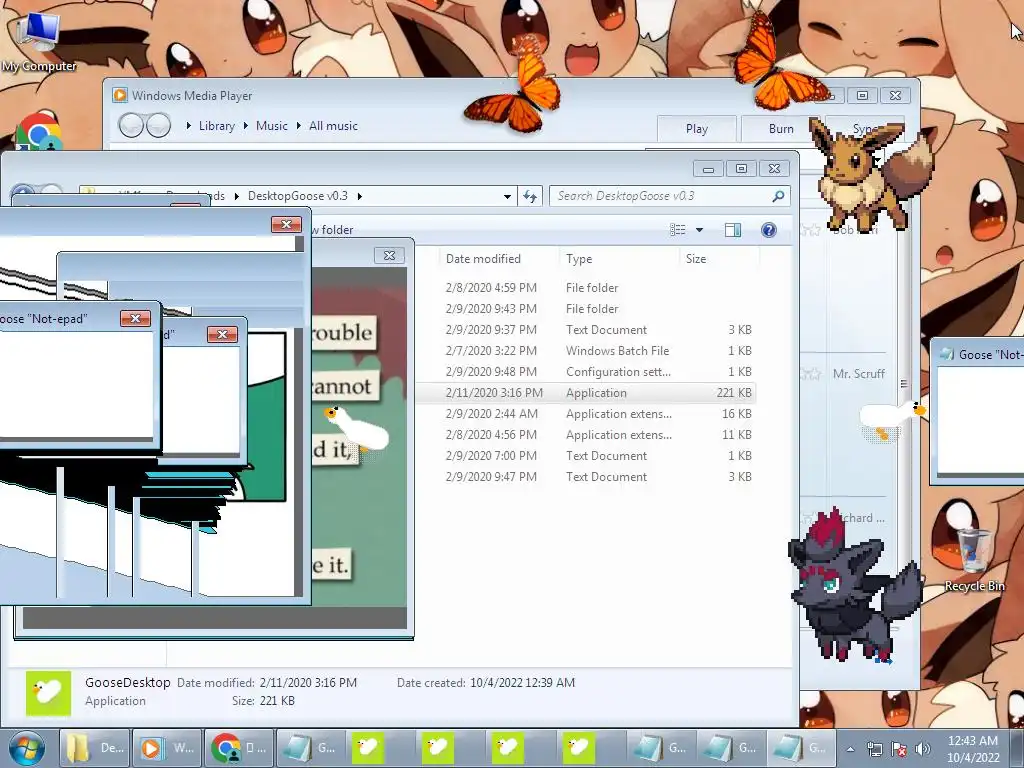1024x768 pixels.
Task: Select the 16 KB Application extension row
Action: 586,413
